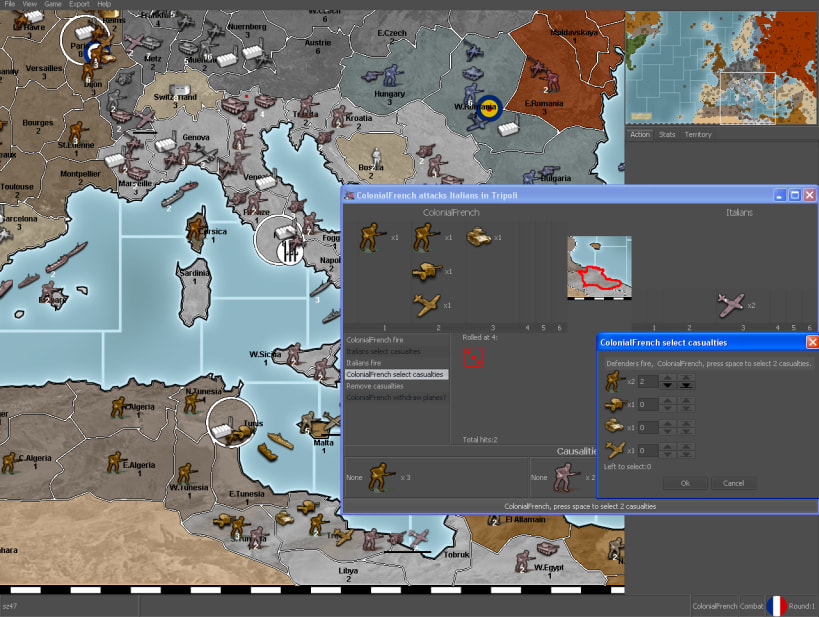The image size is (819, 617).
Task: Click Italian infantry x2 casualties icon
Action: click(567, 477)
